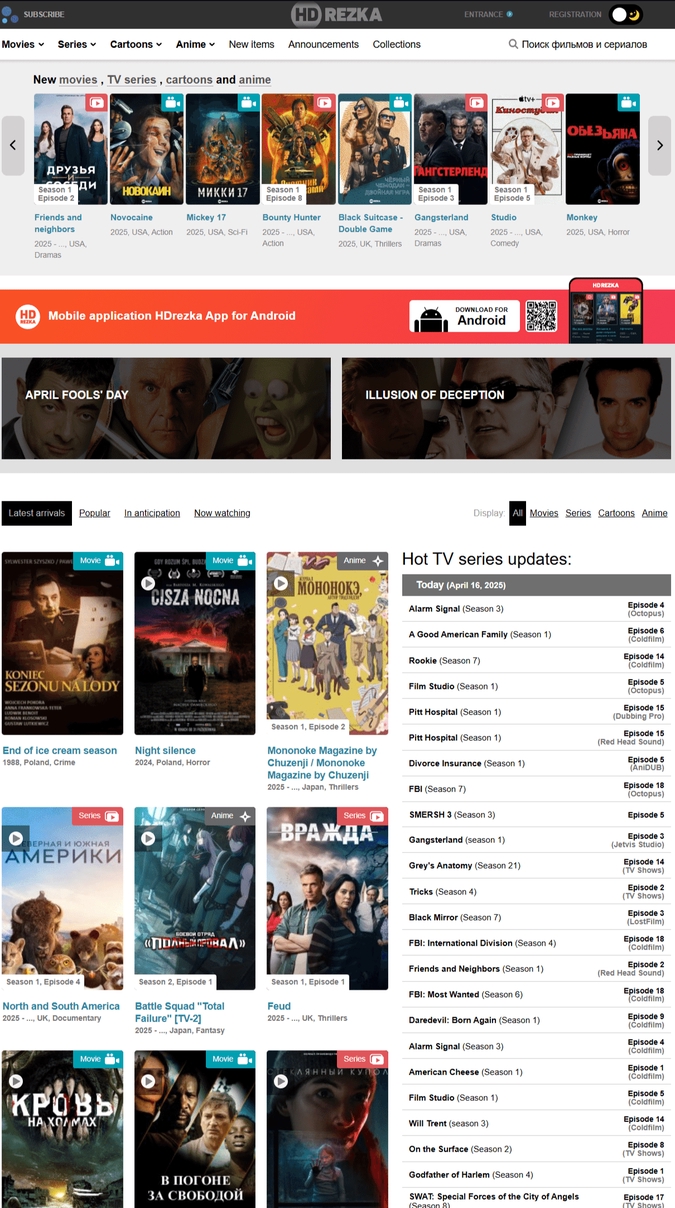The height and width of the screenshot is (1208, 675).
Task: Open the Announcements menu entry
Action: point(323,44)
